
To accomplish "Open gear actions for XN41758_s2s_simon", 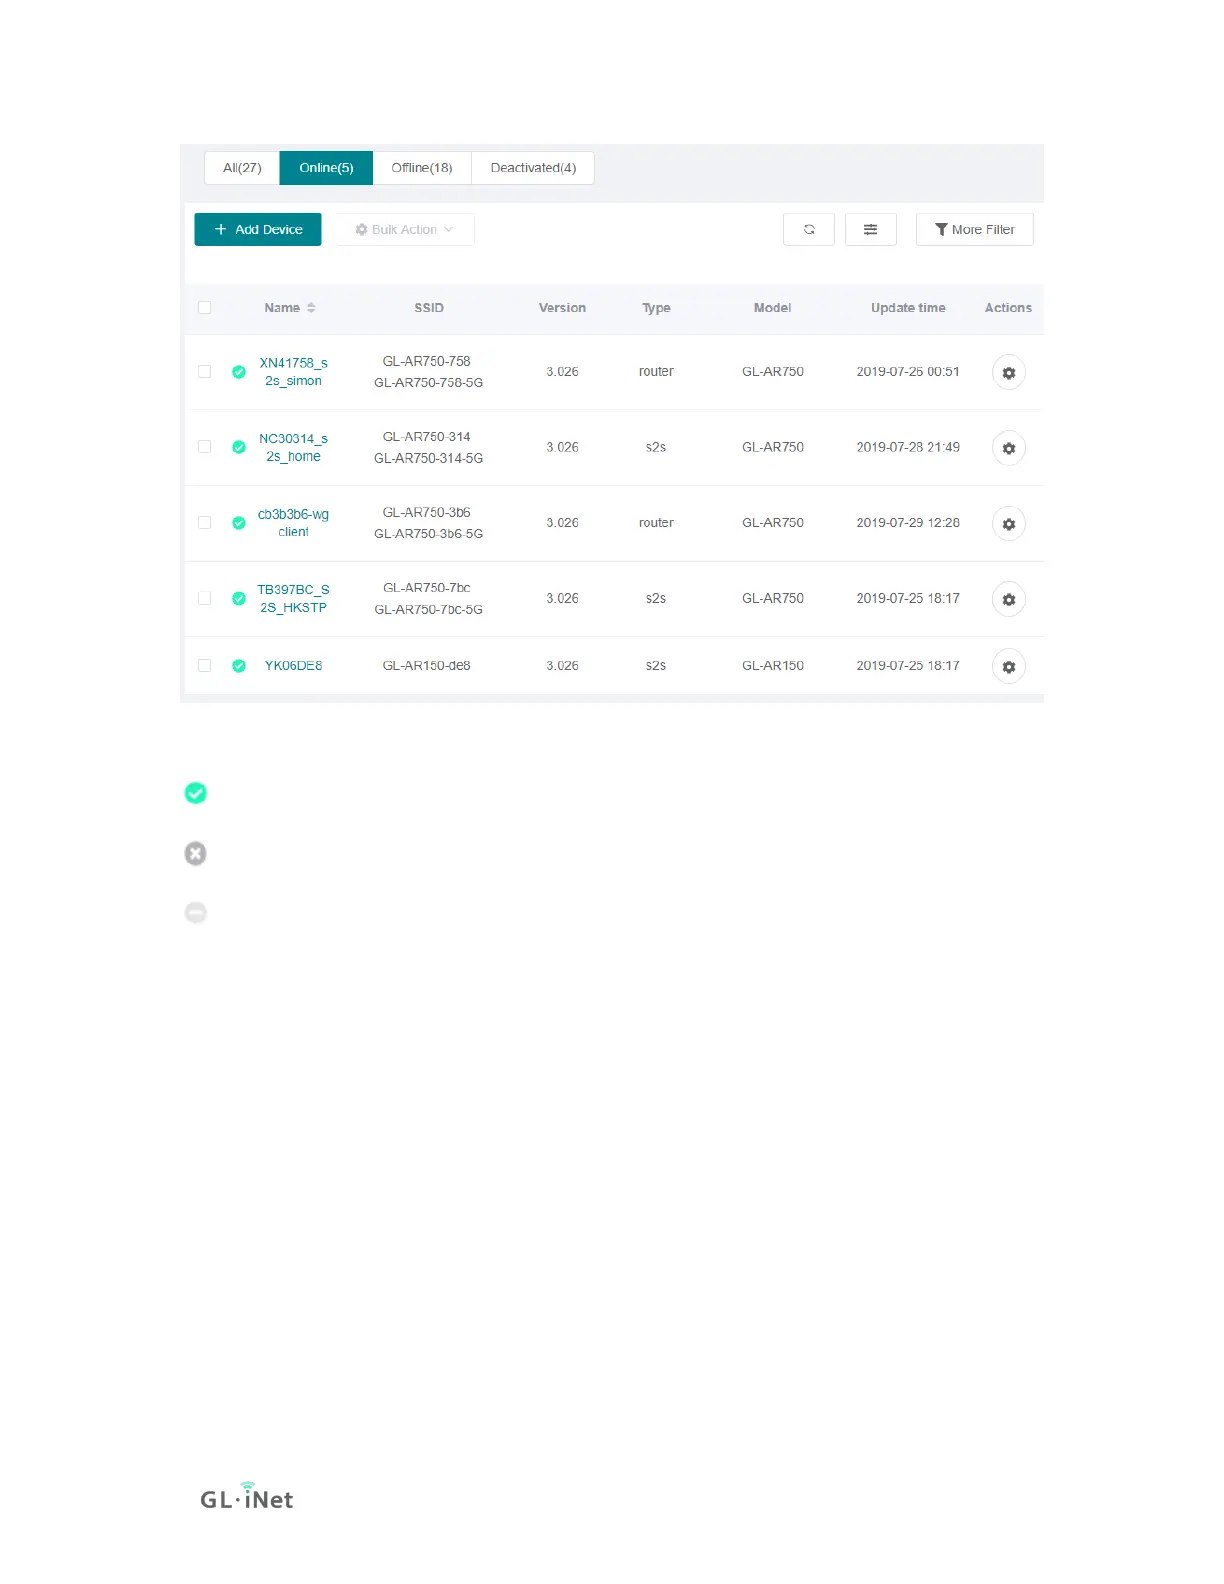I will pyautogui.click(x=1008, y=372).
